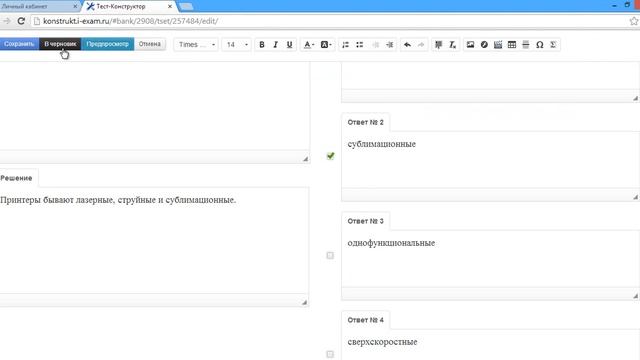Increase indent in editor
640x360 pixels.
click(390, 44)
